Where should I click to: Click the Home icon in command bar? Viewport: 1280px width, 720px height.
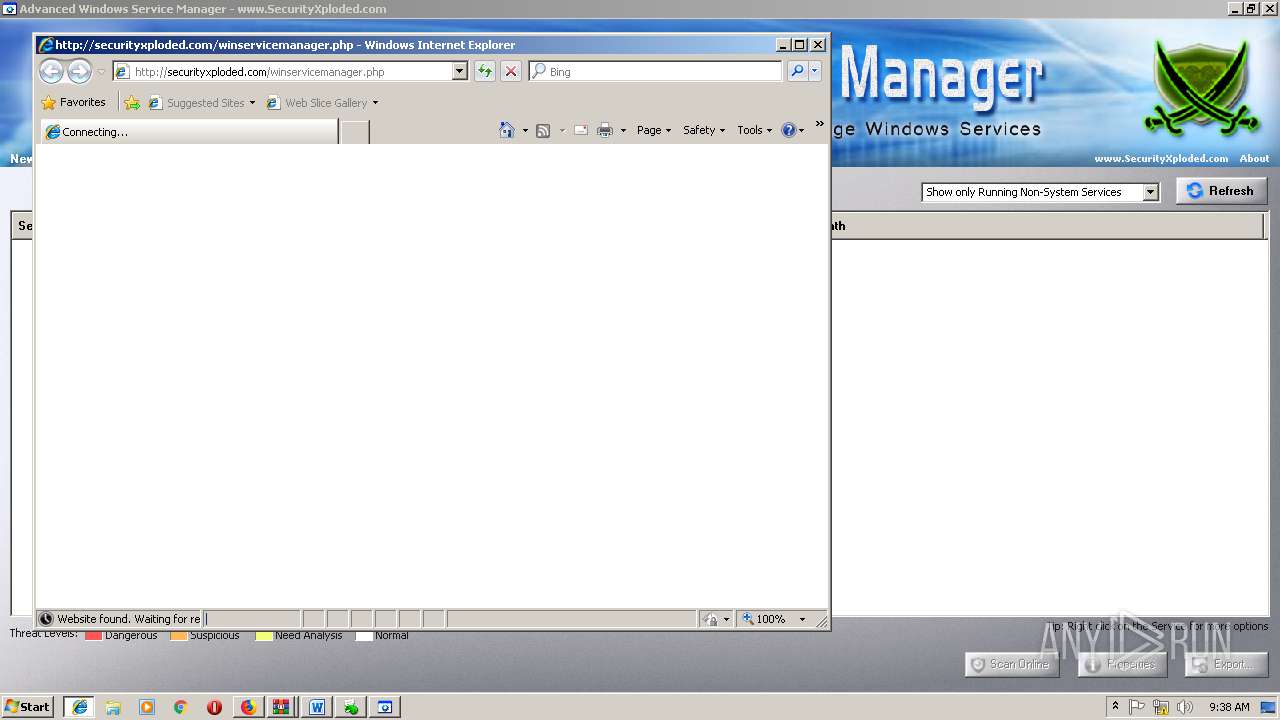[507, 130]
